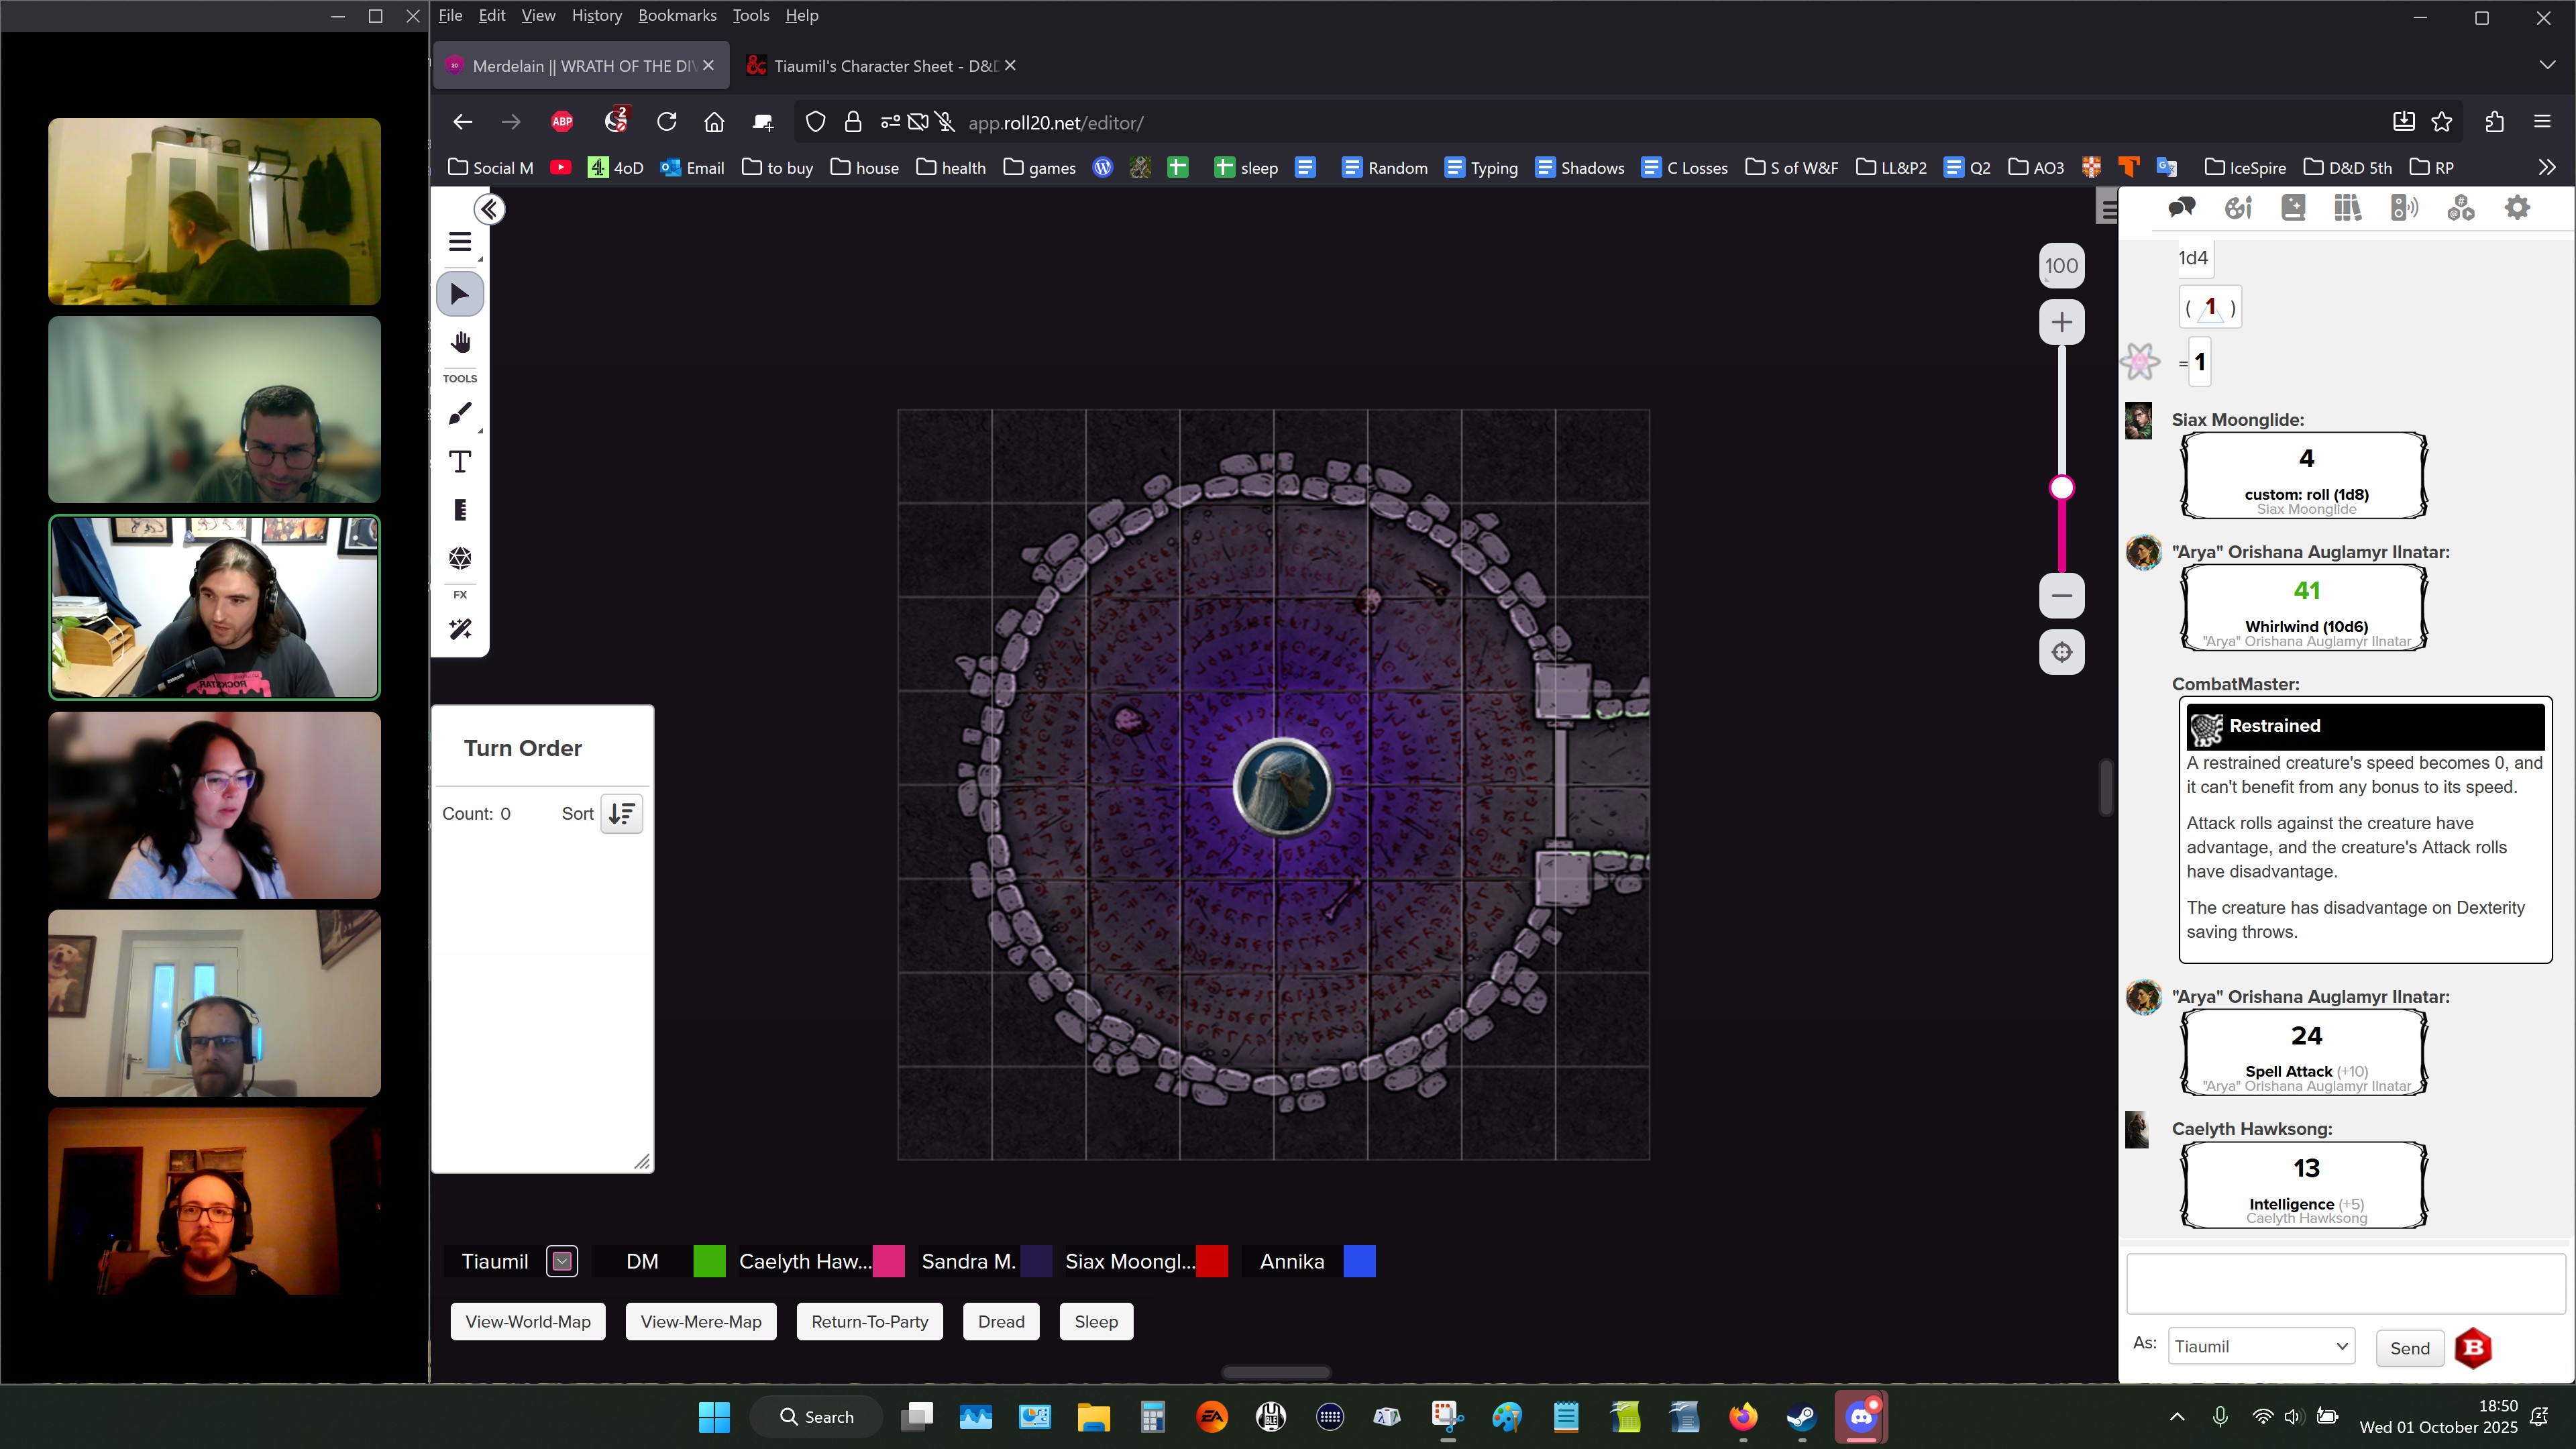Choose the Text tool
Image resolution: width=2576 pixels, height=1449 pixels.
click(460, 462)
